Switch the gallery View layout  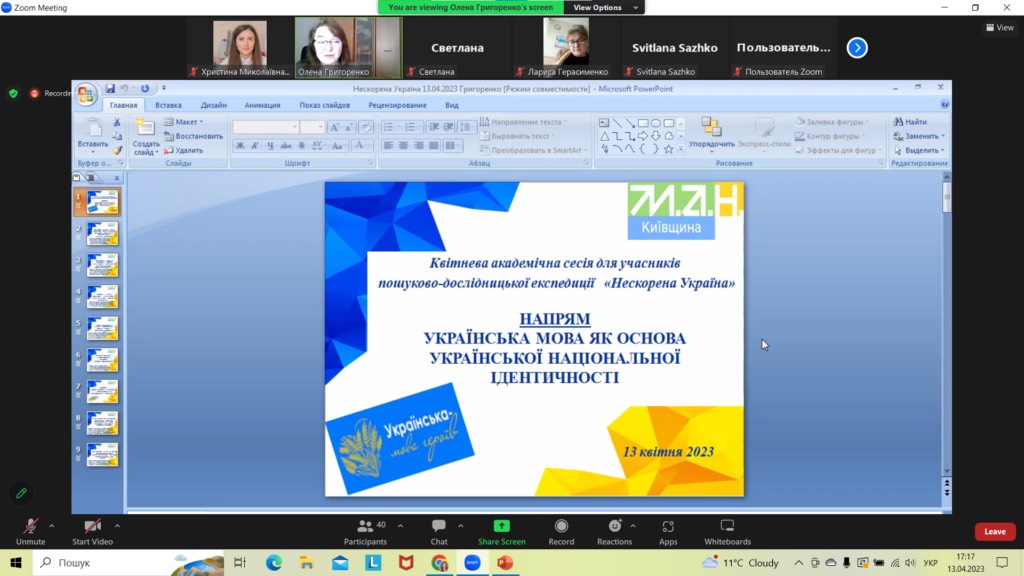(999, 28)
